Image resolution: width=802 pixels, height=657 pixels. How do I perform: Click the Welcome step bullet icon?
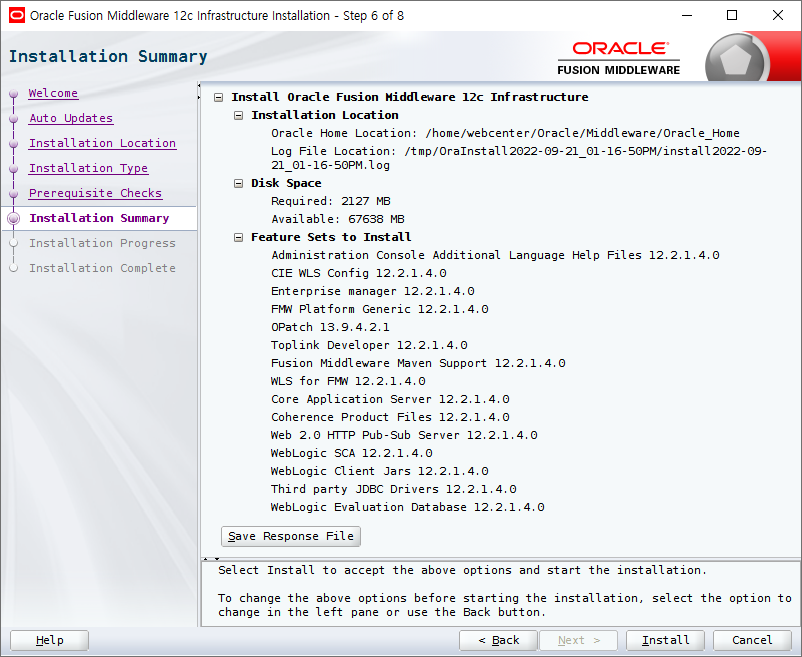coord(14,94)
